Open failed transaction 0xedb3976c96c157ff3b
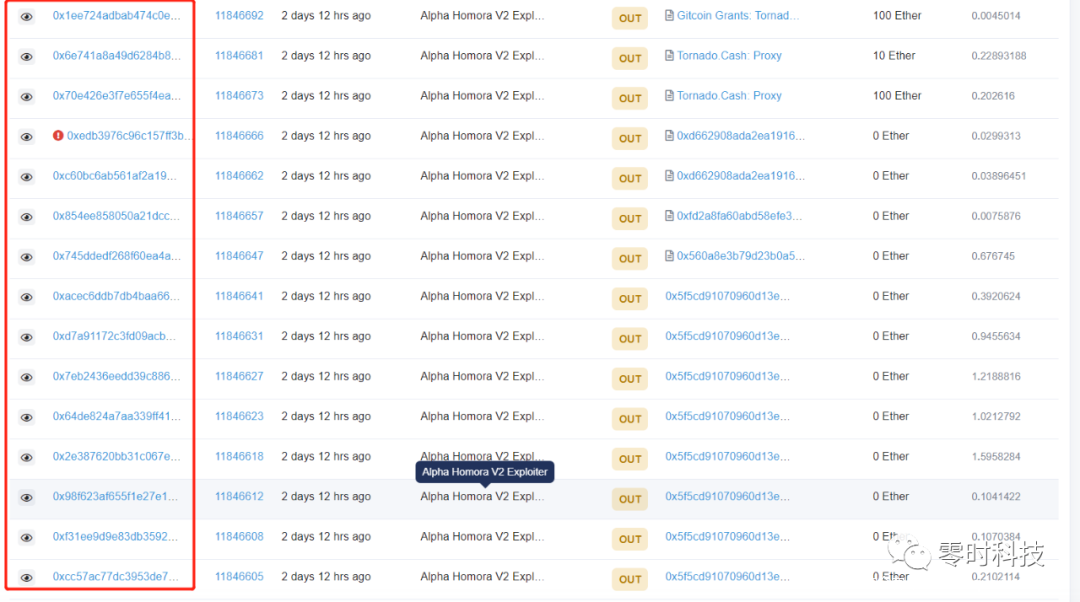This screenshot has width=1080, height=602. pyautogui.click(x=129, y=136)
